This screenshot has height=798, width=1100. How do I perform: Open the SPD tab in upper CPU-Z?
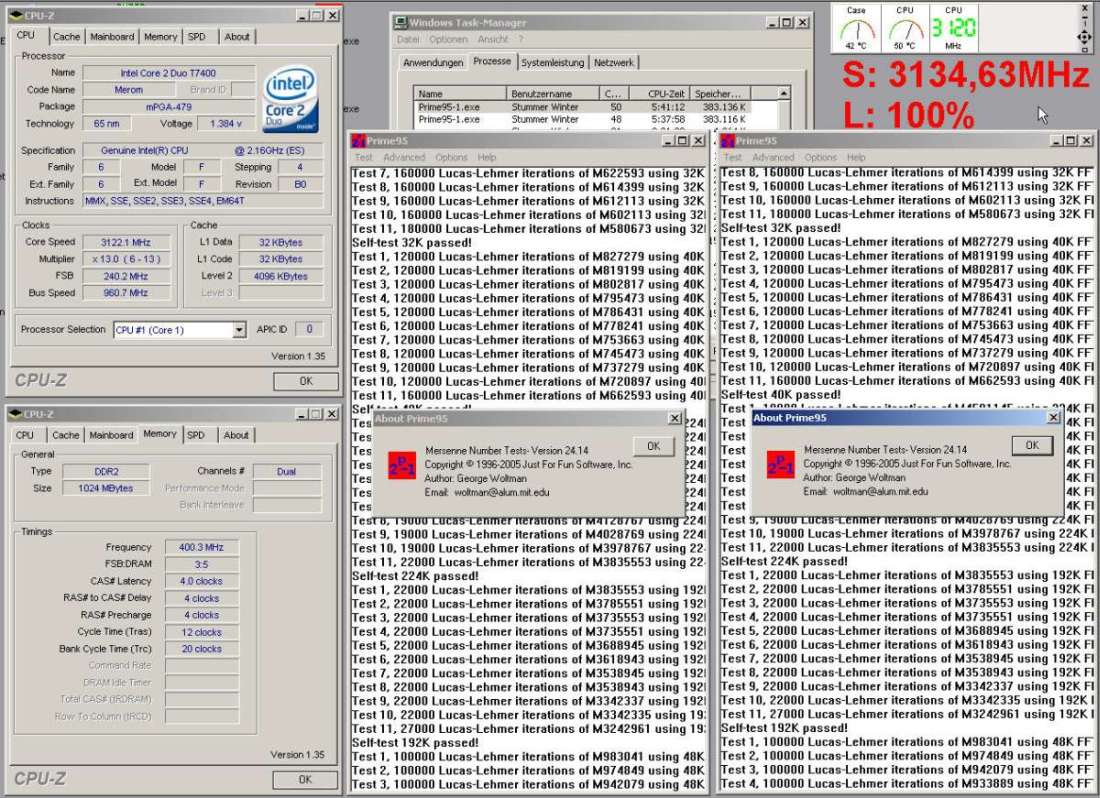[196, 36]
